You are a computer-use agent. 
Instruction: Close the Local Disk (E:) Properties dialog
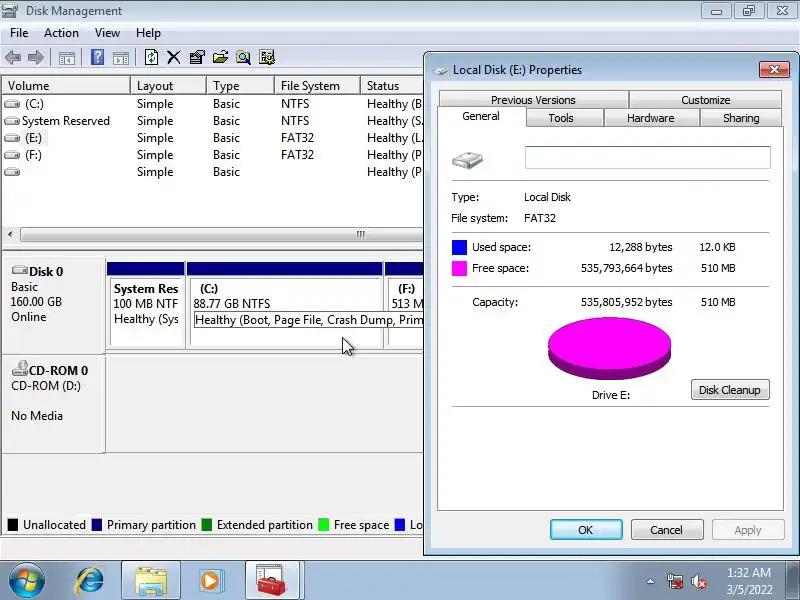(773, 69)
